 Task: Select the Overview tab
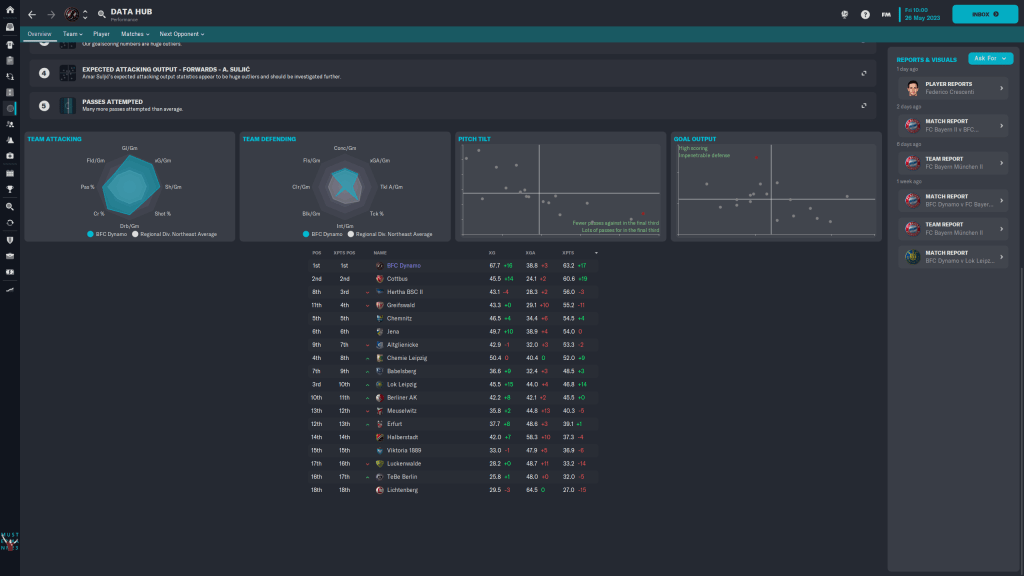[x=40, y=34]
